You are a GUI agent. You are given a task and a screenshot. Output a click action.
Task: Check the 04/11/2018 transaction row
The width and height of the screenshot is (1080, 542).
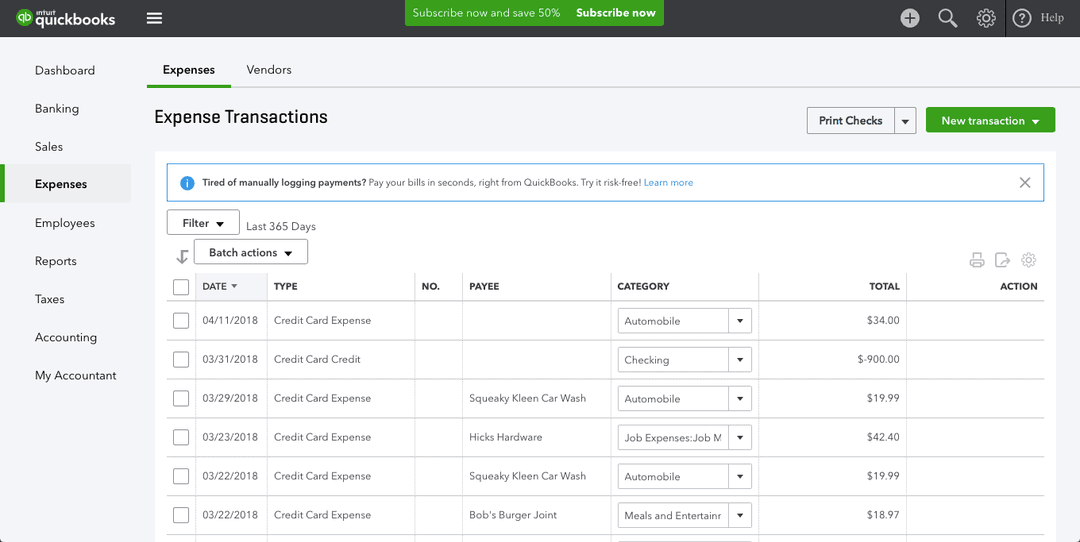coord(181,320)
